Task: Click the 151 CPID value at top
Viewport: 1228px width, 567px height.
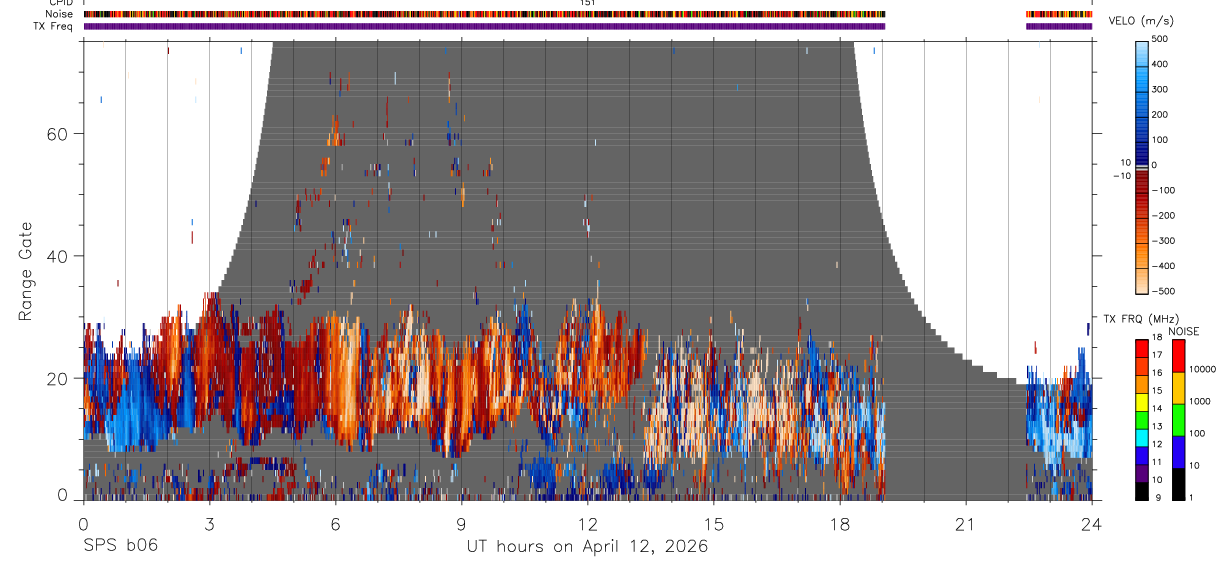Action: pos(588,3)
